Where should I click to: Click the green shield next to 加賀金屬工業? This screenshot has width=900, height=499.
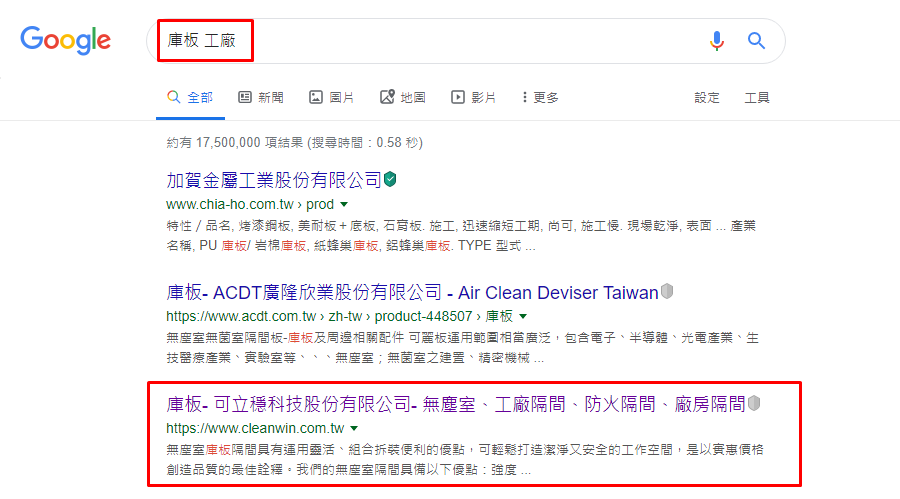click(x=390, y=179)
